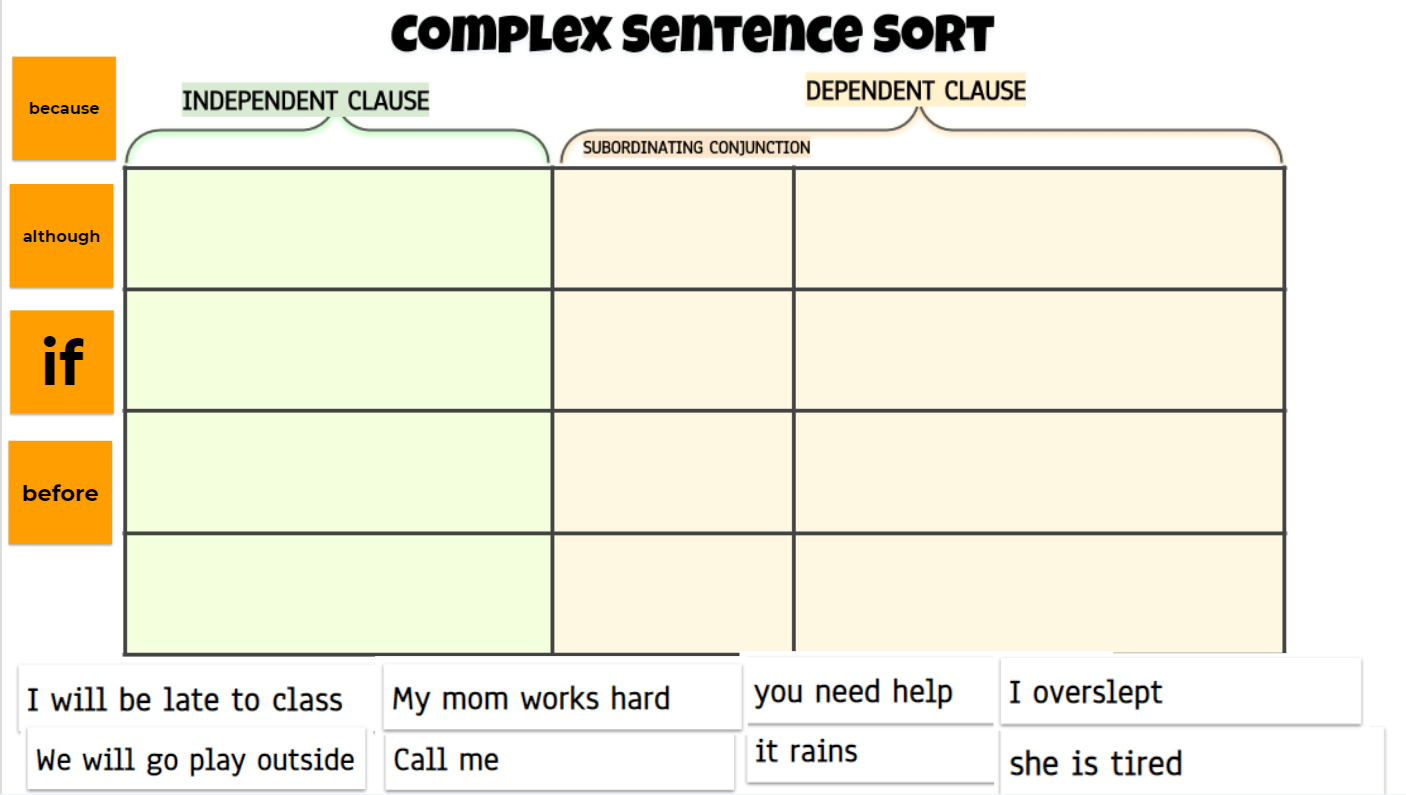Click the 'SUBORDINATING CONJUNCTION' column label
This screenshot has width=1406, height=795.
[x=697, y=148]
